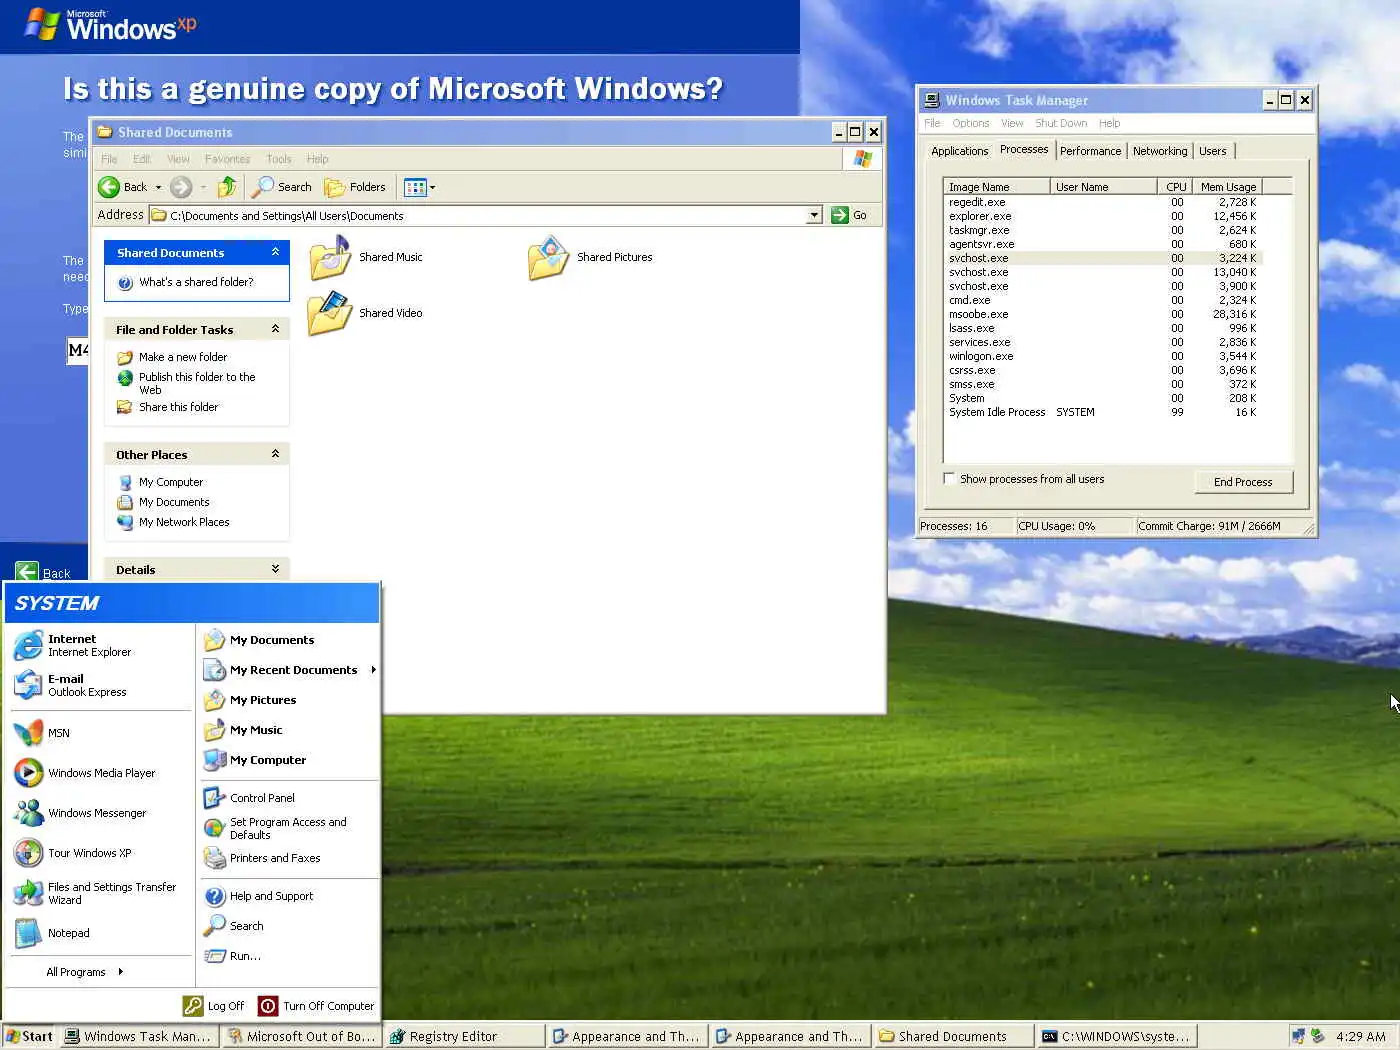This screenshot has height=1050, width=1400.
Task: Click Back button in activation wizard
Action: (x=43, y=573)
